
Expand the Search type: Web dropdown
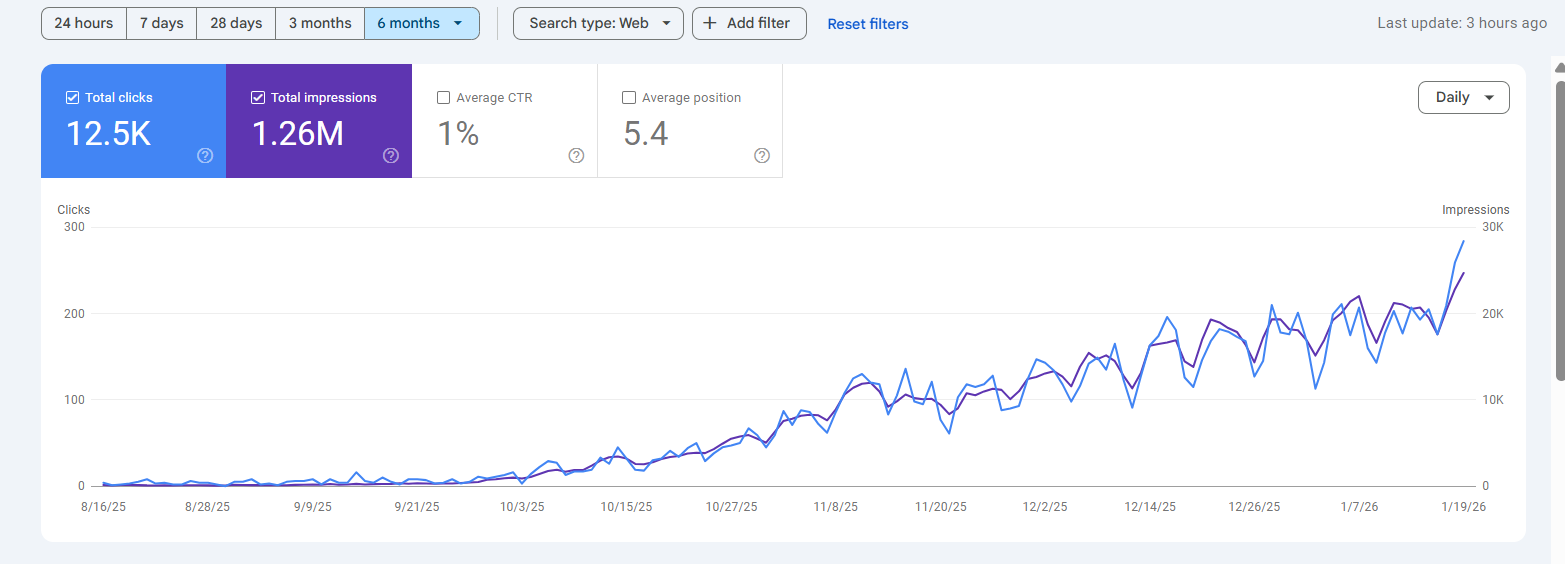tap(598, 23)
